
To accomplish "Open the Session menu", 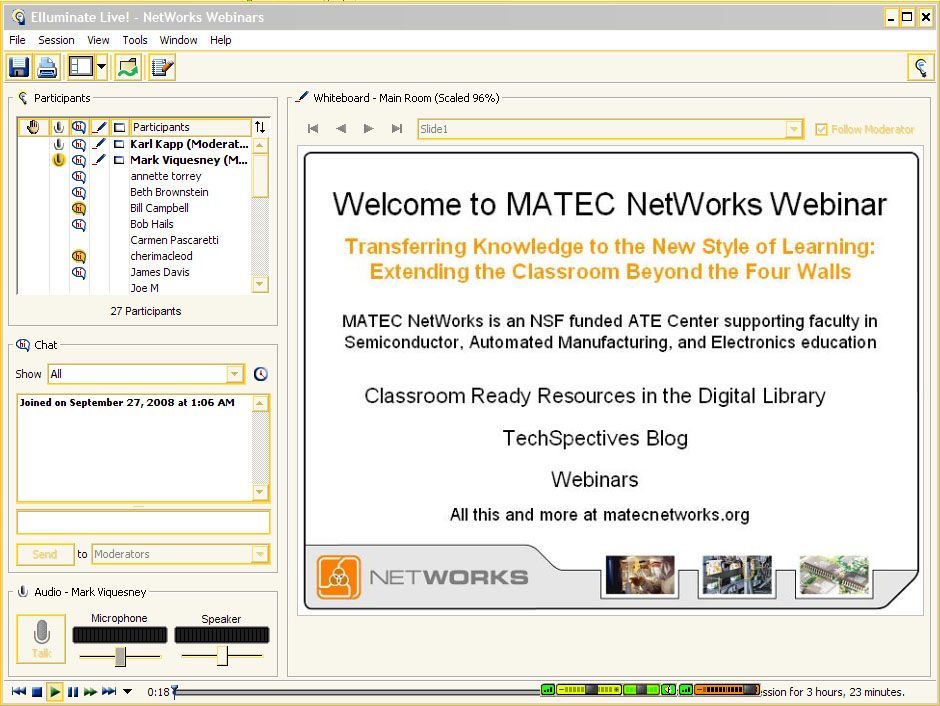I will tap(56, 40).
